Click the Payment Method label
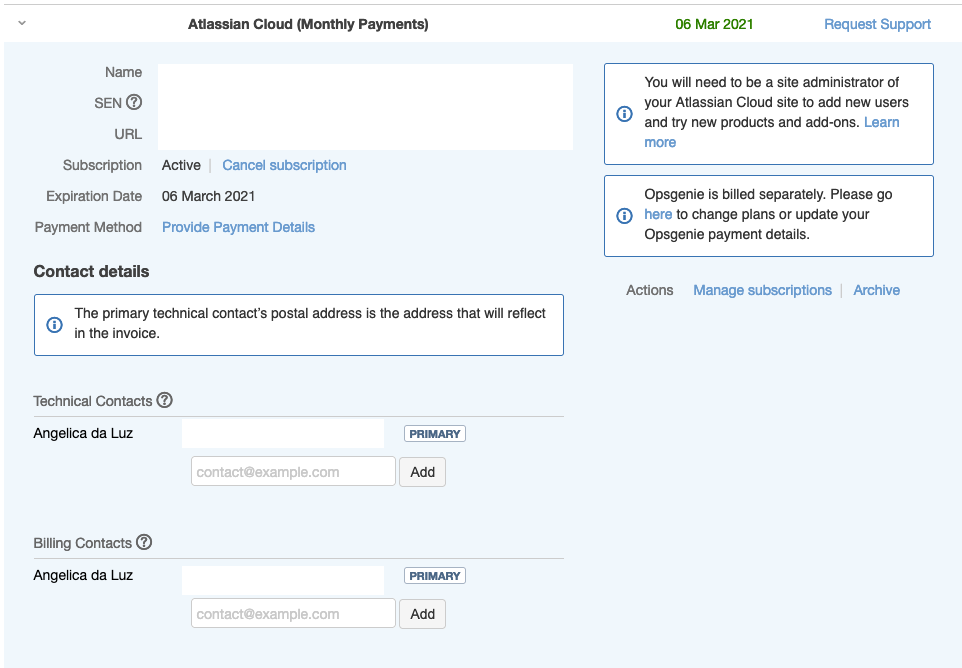 tap(88, 227)
